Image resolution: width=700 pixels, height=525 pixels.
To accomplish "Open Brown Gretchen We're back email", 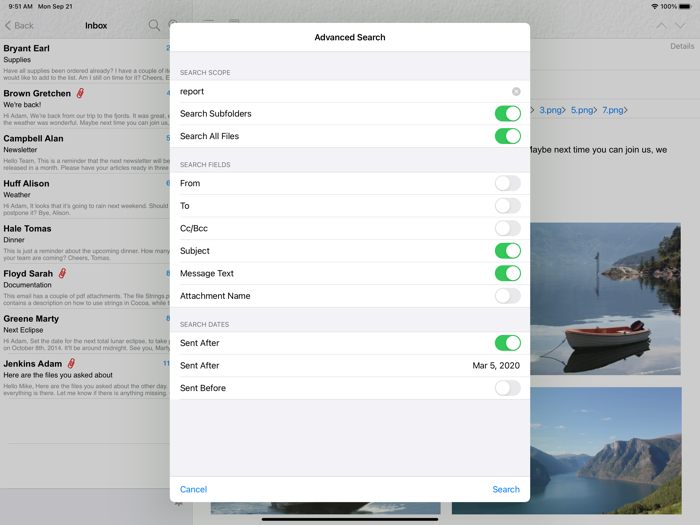I will point(85,108).
